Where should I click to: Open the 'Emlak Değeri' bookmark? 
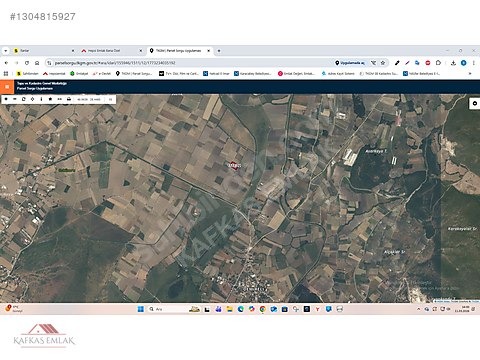[x=296, y=73]
